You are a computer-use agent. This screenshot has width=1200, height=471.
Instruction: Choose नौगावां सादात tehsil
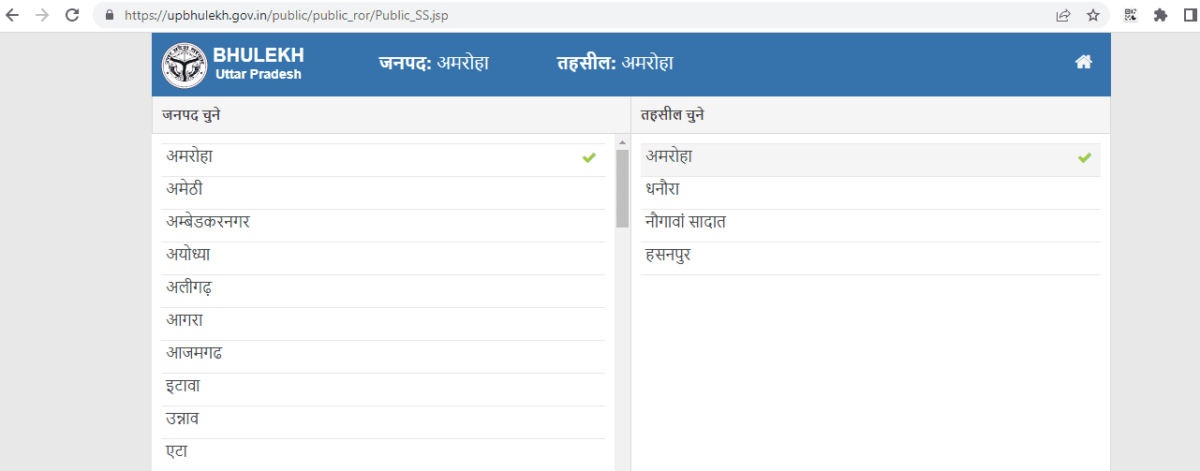(870, 222)
